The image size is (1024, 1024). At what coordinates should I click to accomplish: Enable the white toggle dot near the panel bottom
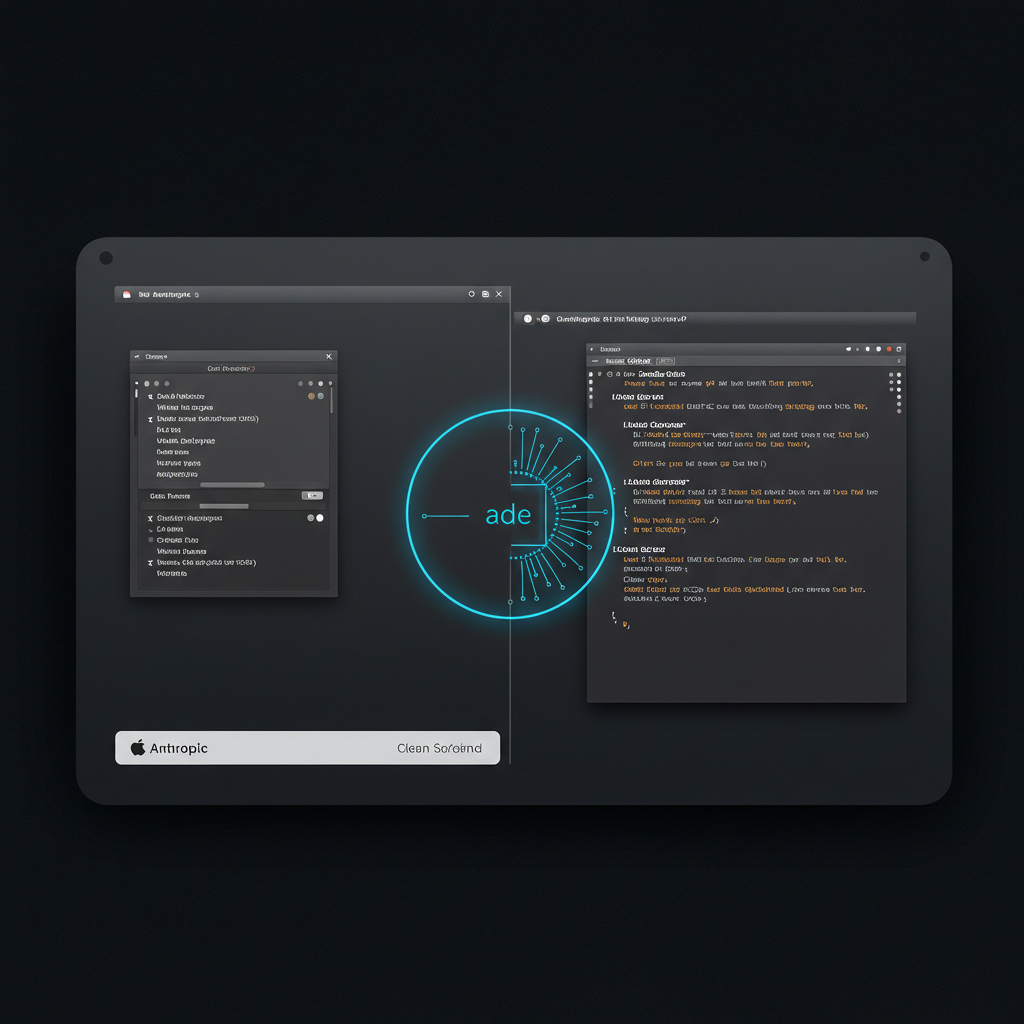point(320,518)
